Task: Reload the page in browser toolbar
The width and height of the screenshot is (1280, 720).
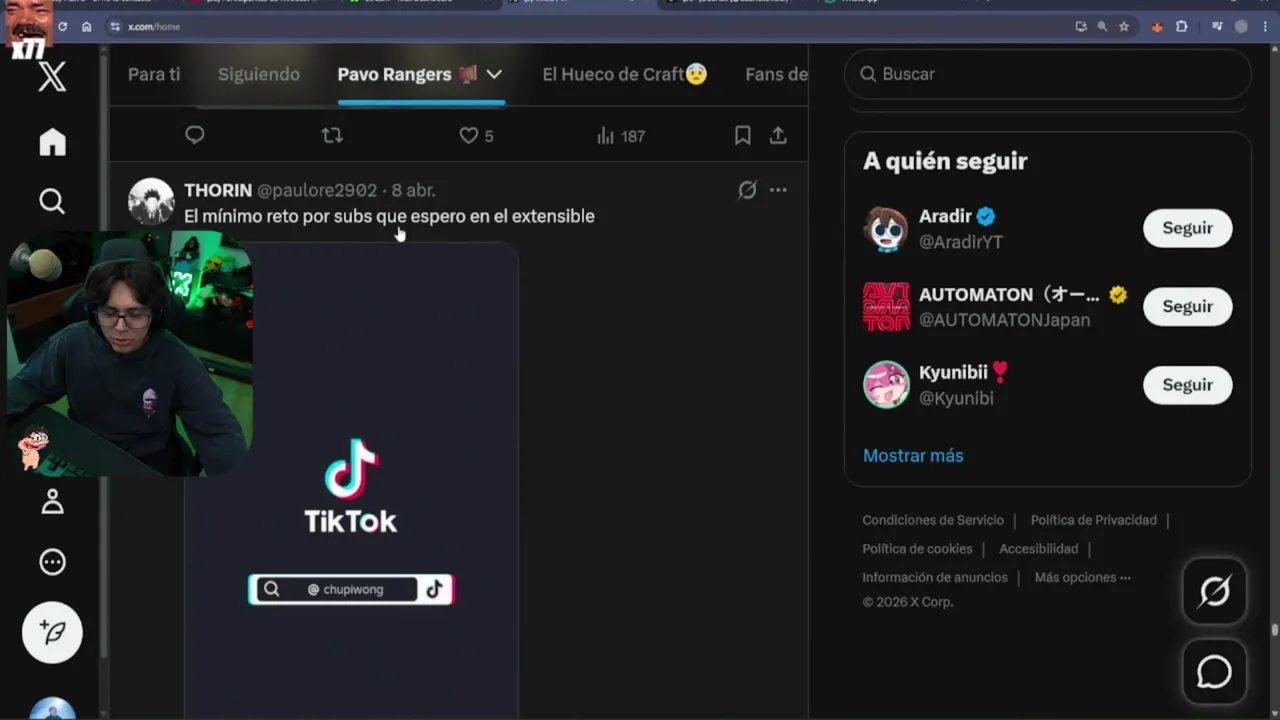Action: pyautogui.click(x=62, y=27)
